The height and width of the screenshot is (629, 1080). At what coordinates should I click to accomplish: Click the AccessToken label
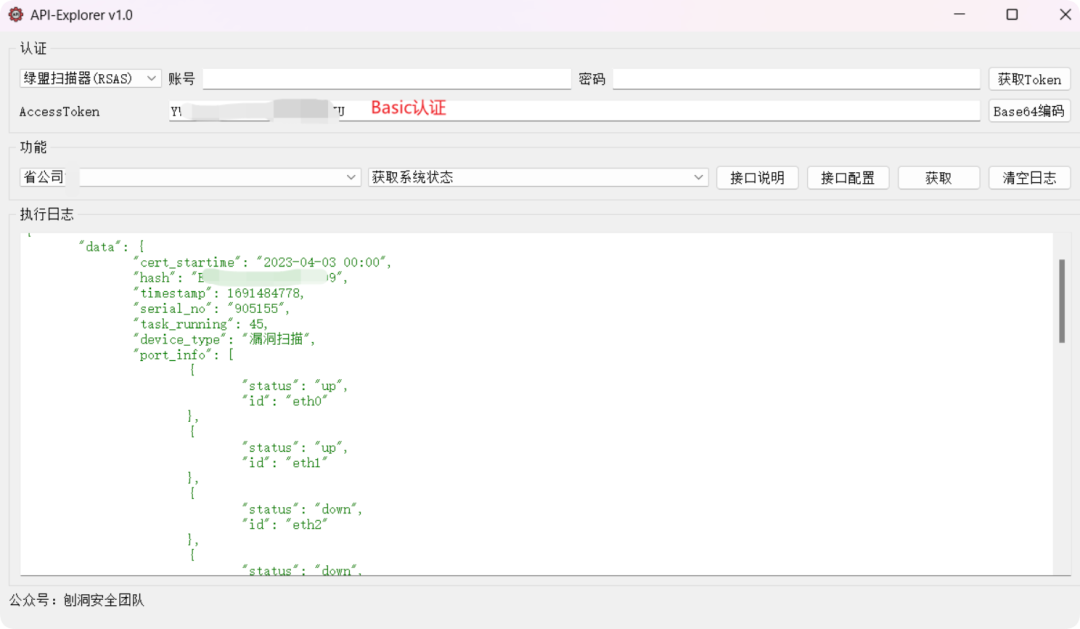[x=59, y=112]
